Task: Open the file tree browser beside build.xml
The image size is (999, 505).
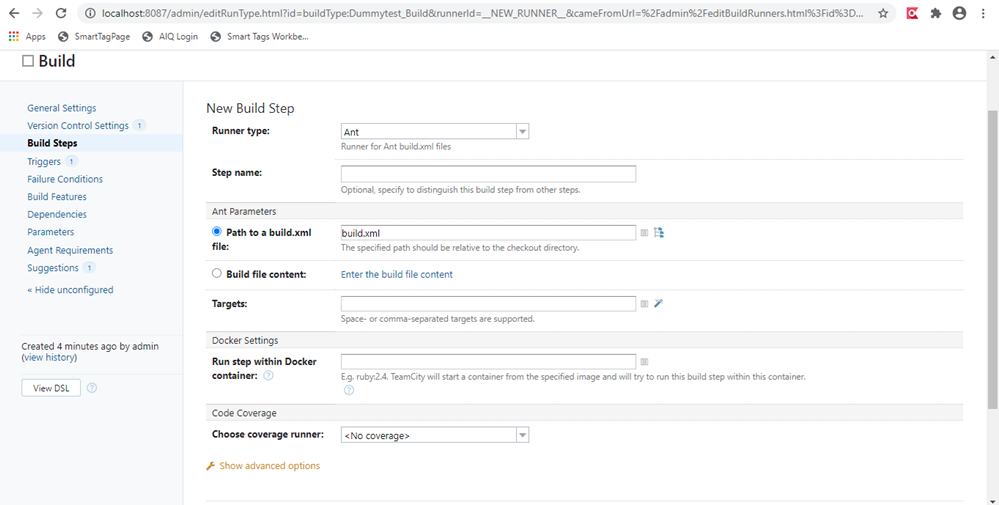Action: [659, 232]
